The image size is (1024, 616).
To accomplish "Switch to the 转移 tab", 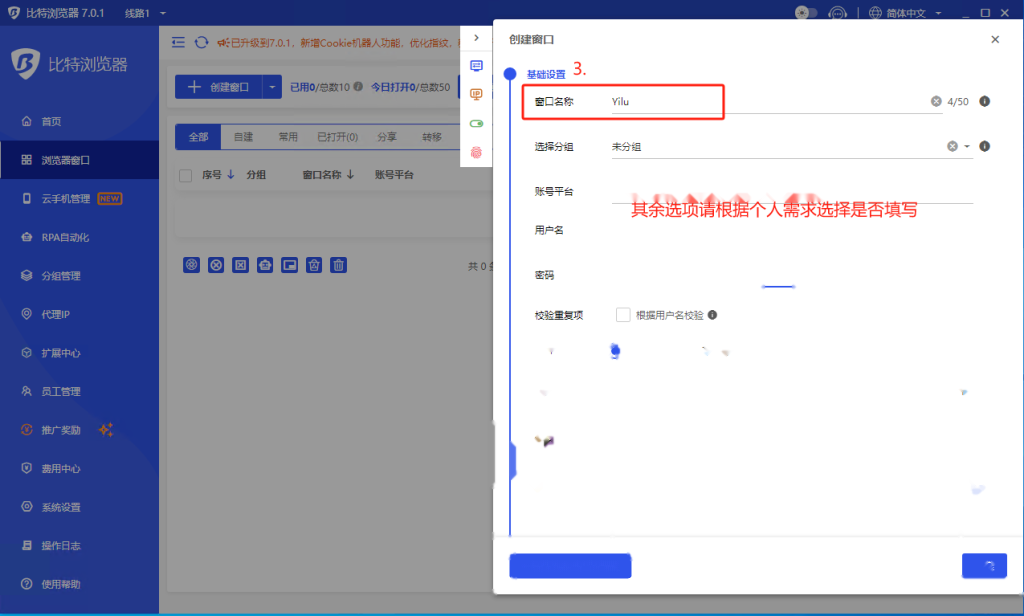I will (x=432, y=137).
